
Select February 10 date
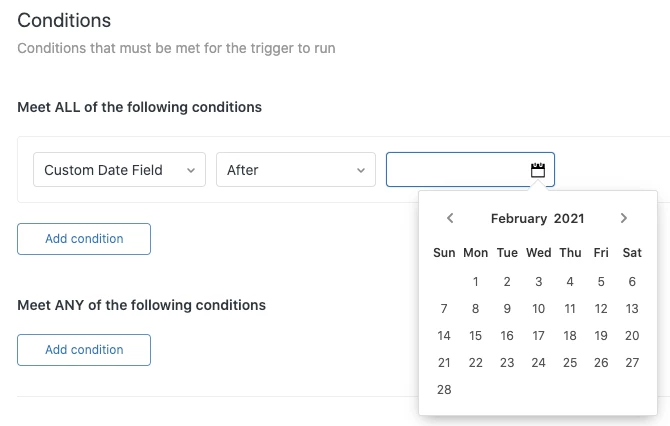point(538,309)
